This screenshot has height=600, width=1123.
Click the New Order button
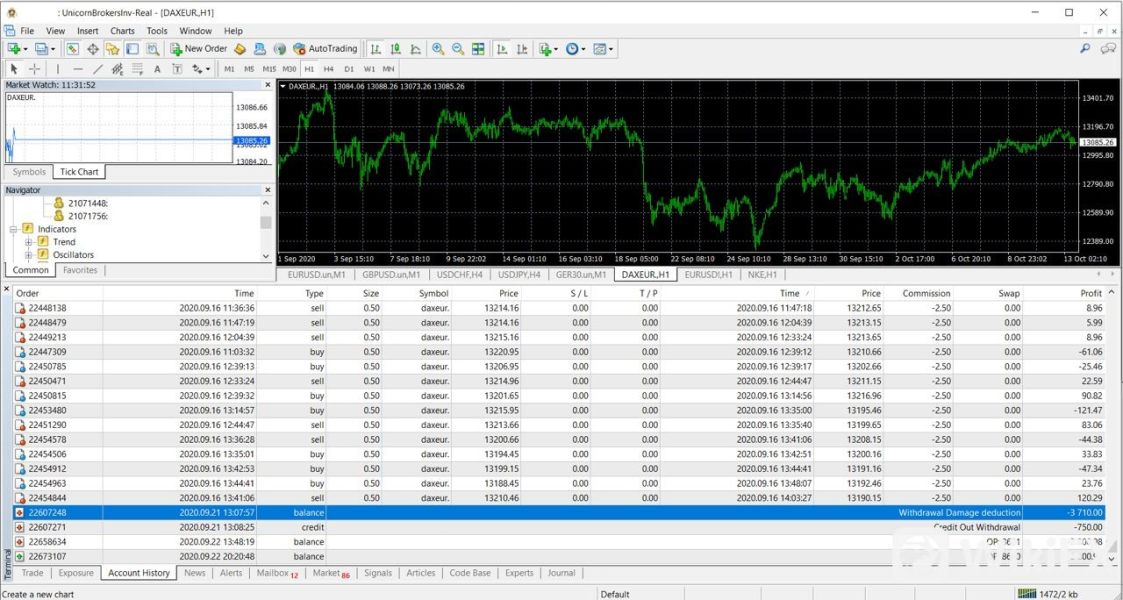[198, 49]
